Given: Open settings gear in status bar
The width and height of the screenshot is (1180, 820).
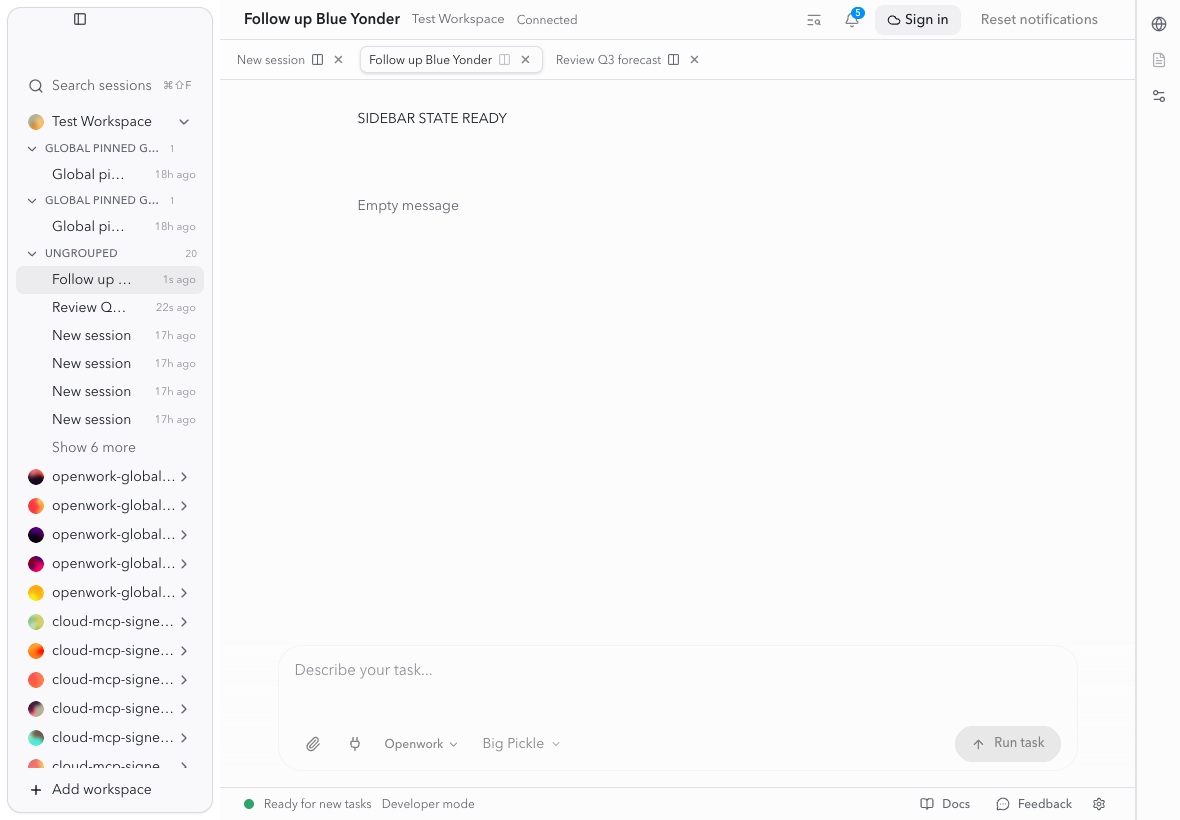Looking at the screenshot, I should [1099, 804].
